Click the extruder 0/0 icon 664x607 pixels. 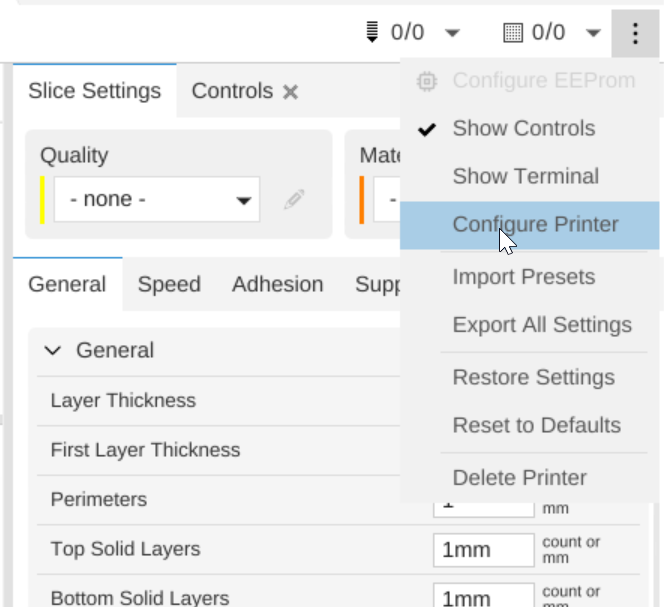(x=372, y=33)
